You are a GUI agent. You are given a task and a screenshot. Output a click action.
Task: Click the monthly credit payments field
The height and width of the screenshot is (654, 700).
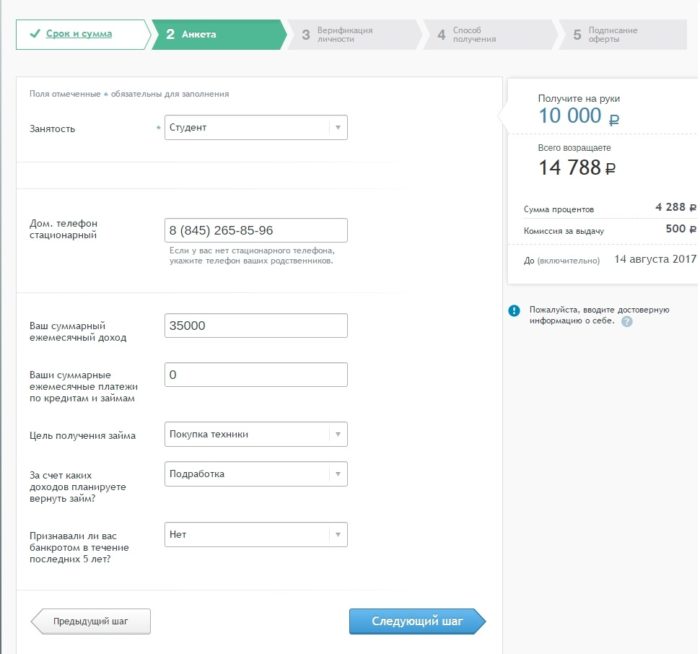click(256, 374)
